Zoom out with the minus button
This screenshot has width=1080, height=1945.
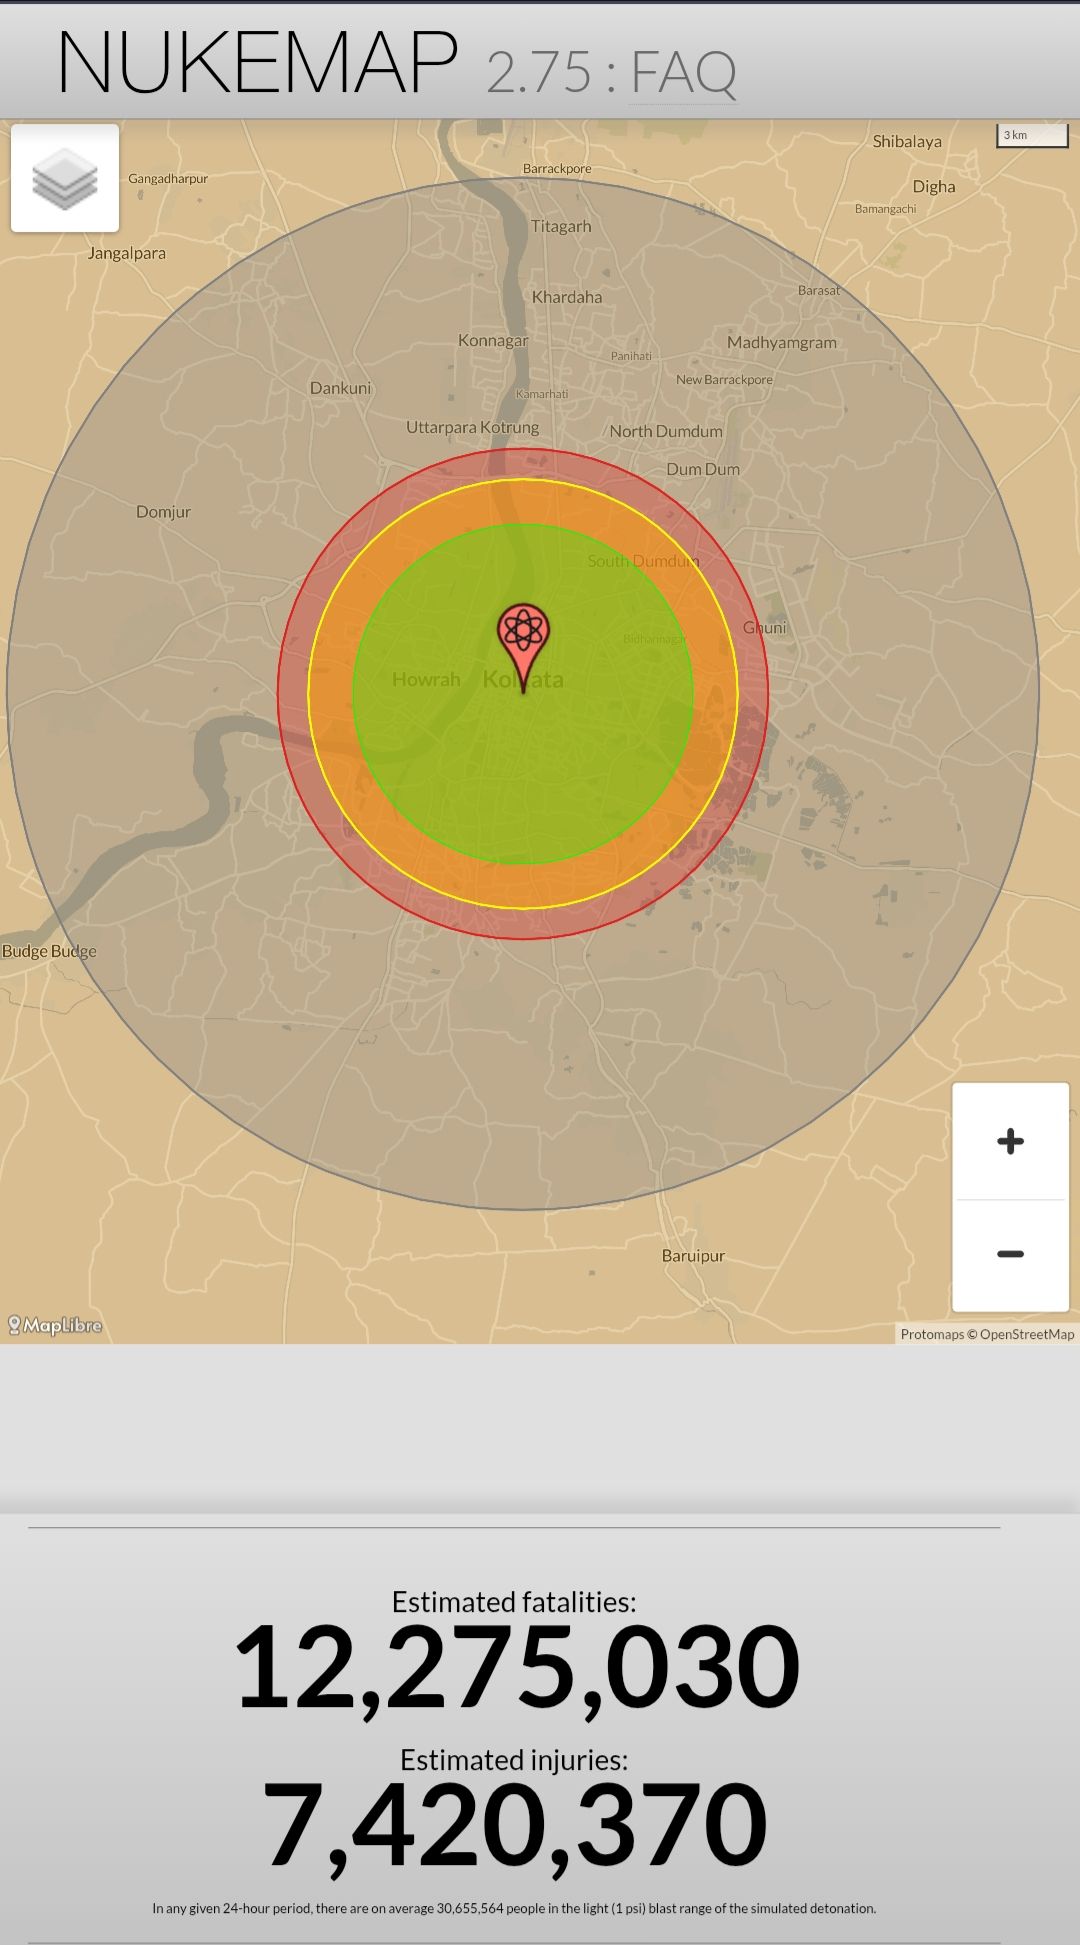(1010, 1254)
